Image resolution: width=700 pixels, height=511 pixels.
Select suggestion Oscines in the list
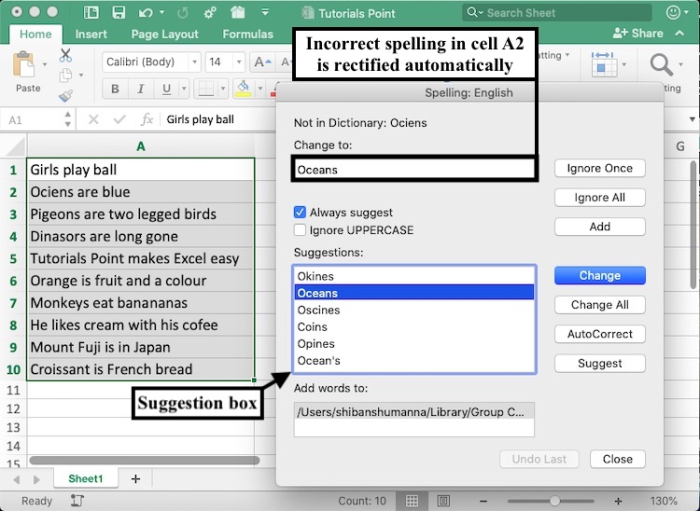coord(414,310)
